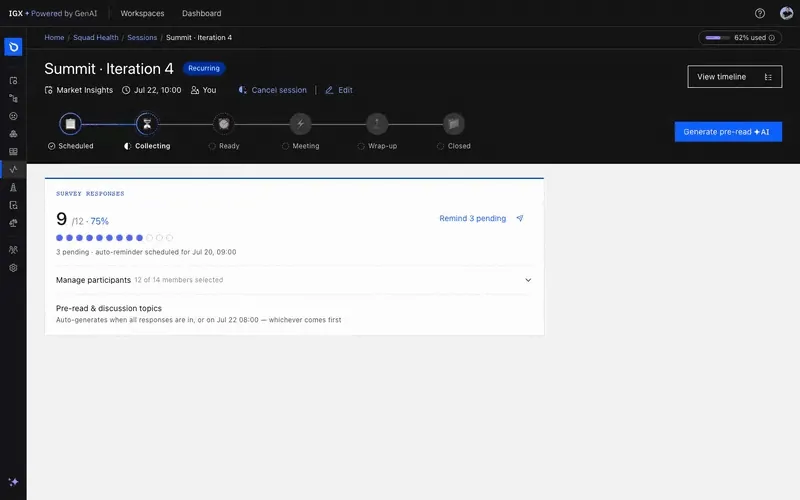800x500 pixels.
Task: Click the Collecting hourglass stage icon
Action: [147, 124]
